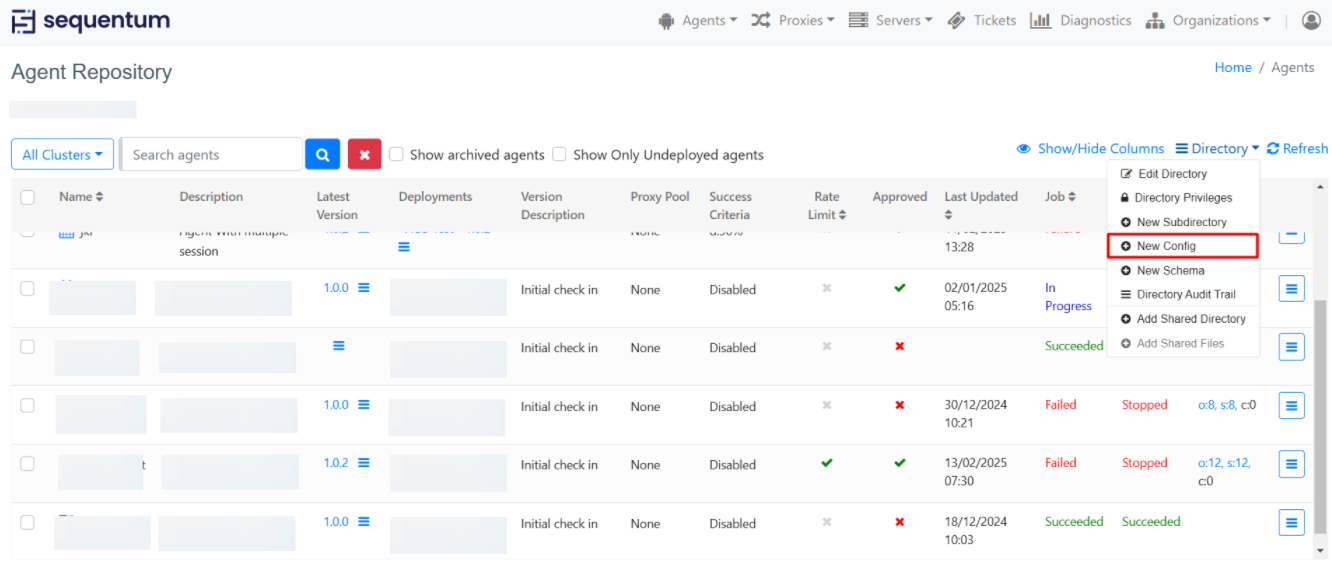This screenshot has height=568, width=1332.
Task: Open Diagnostics from the top navigation
Action: click(x=1081, y=20)
